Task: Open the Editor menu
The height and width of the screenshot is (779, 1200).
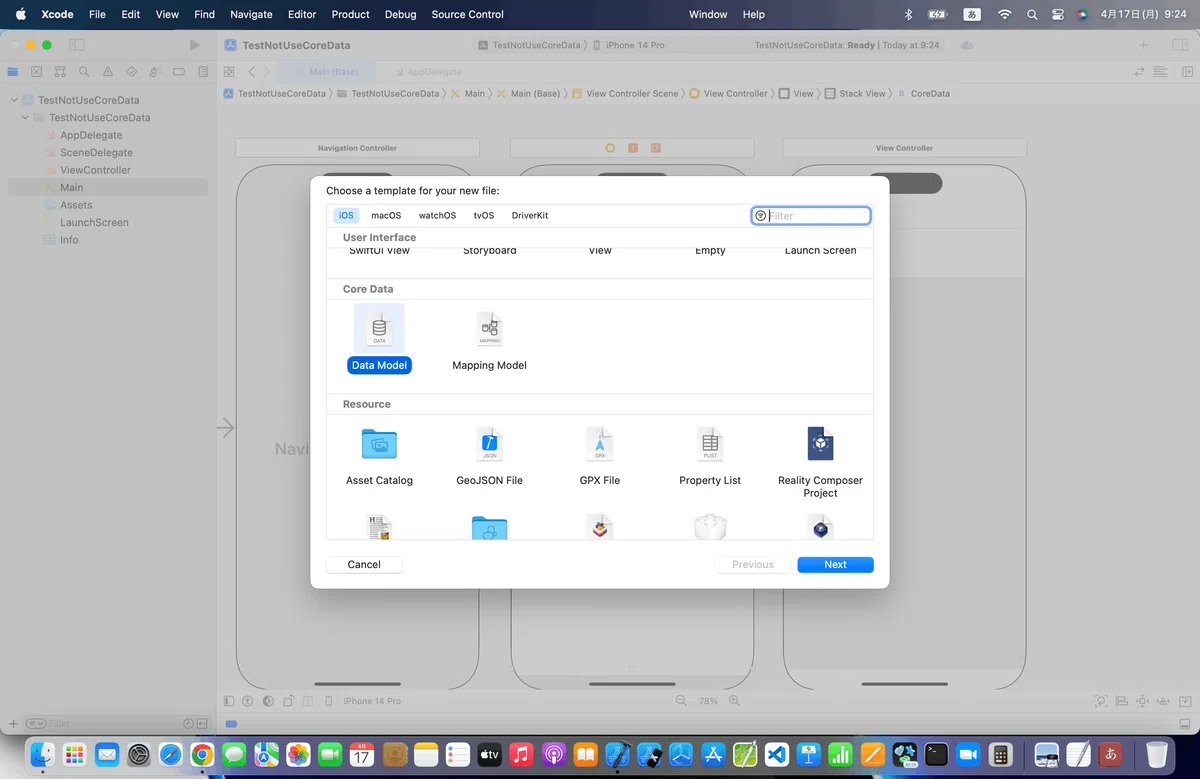Action: [302, 14]
